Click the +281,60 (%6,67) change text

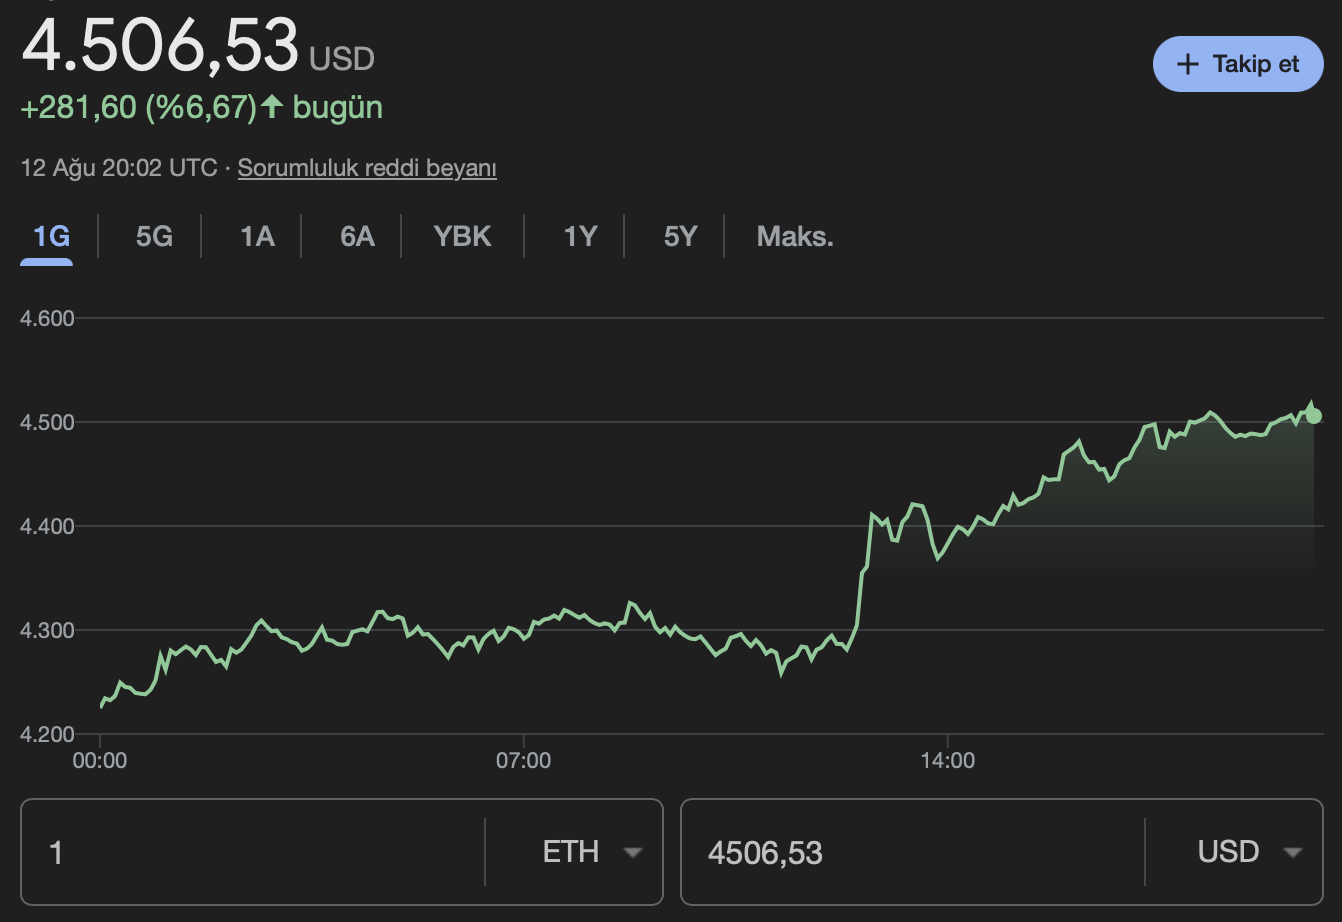139,107
